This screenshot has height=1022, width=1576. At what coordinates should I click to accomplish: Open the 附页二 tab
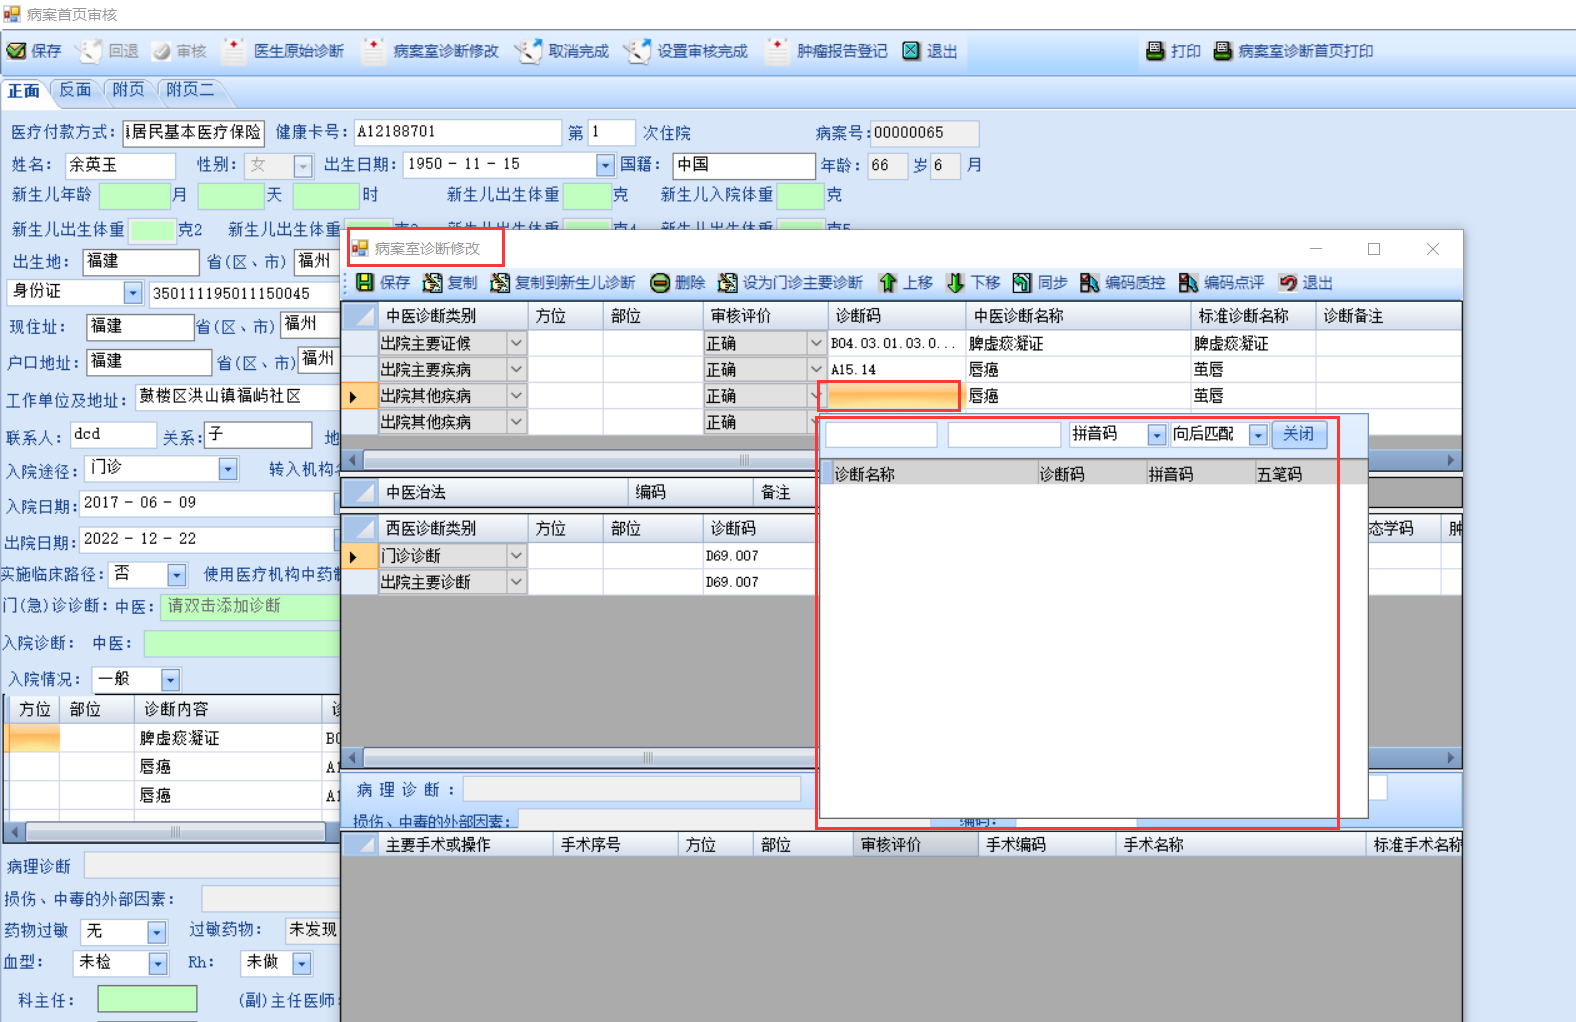[x=190, y=90]
